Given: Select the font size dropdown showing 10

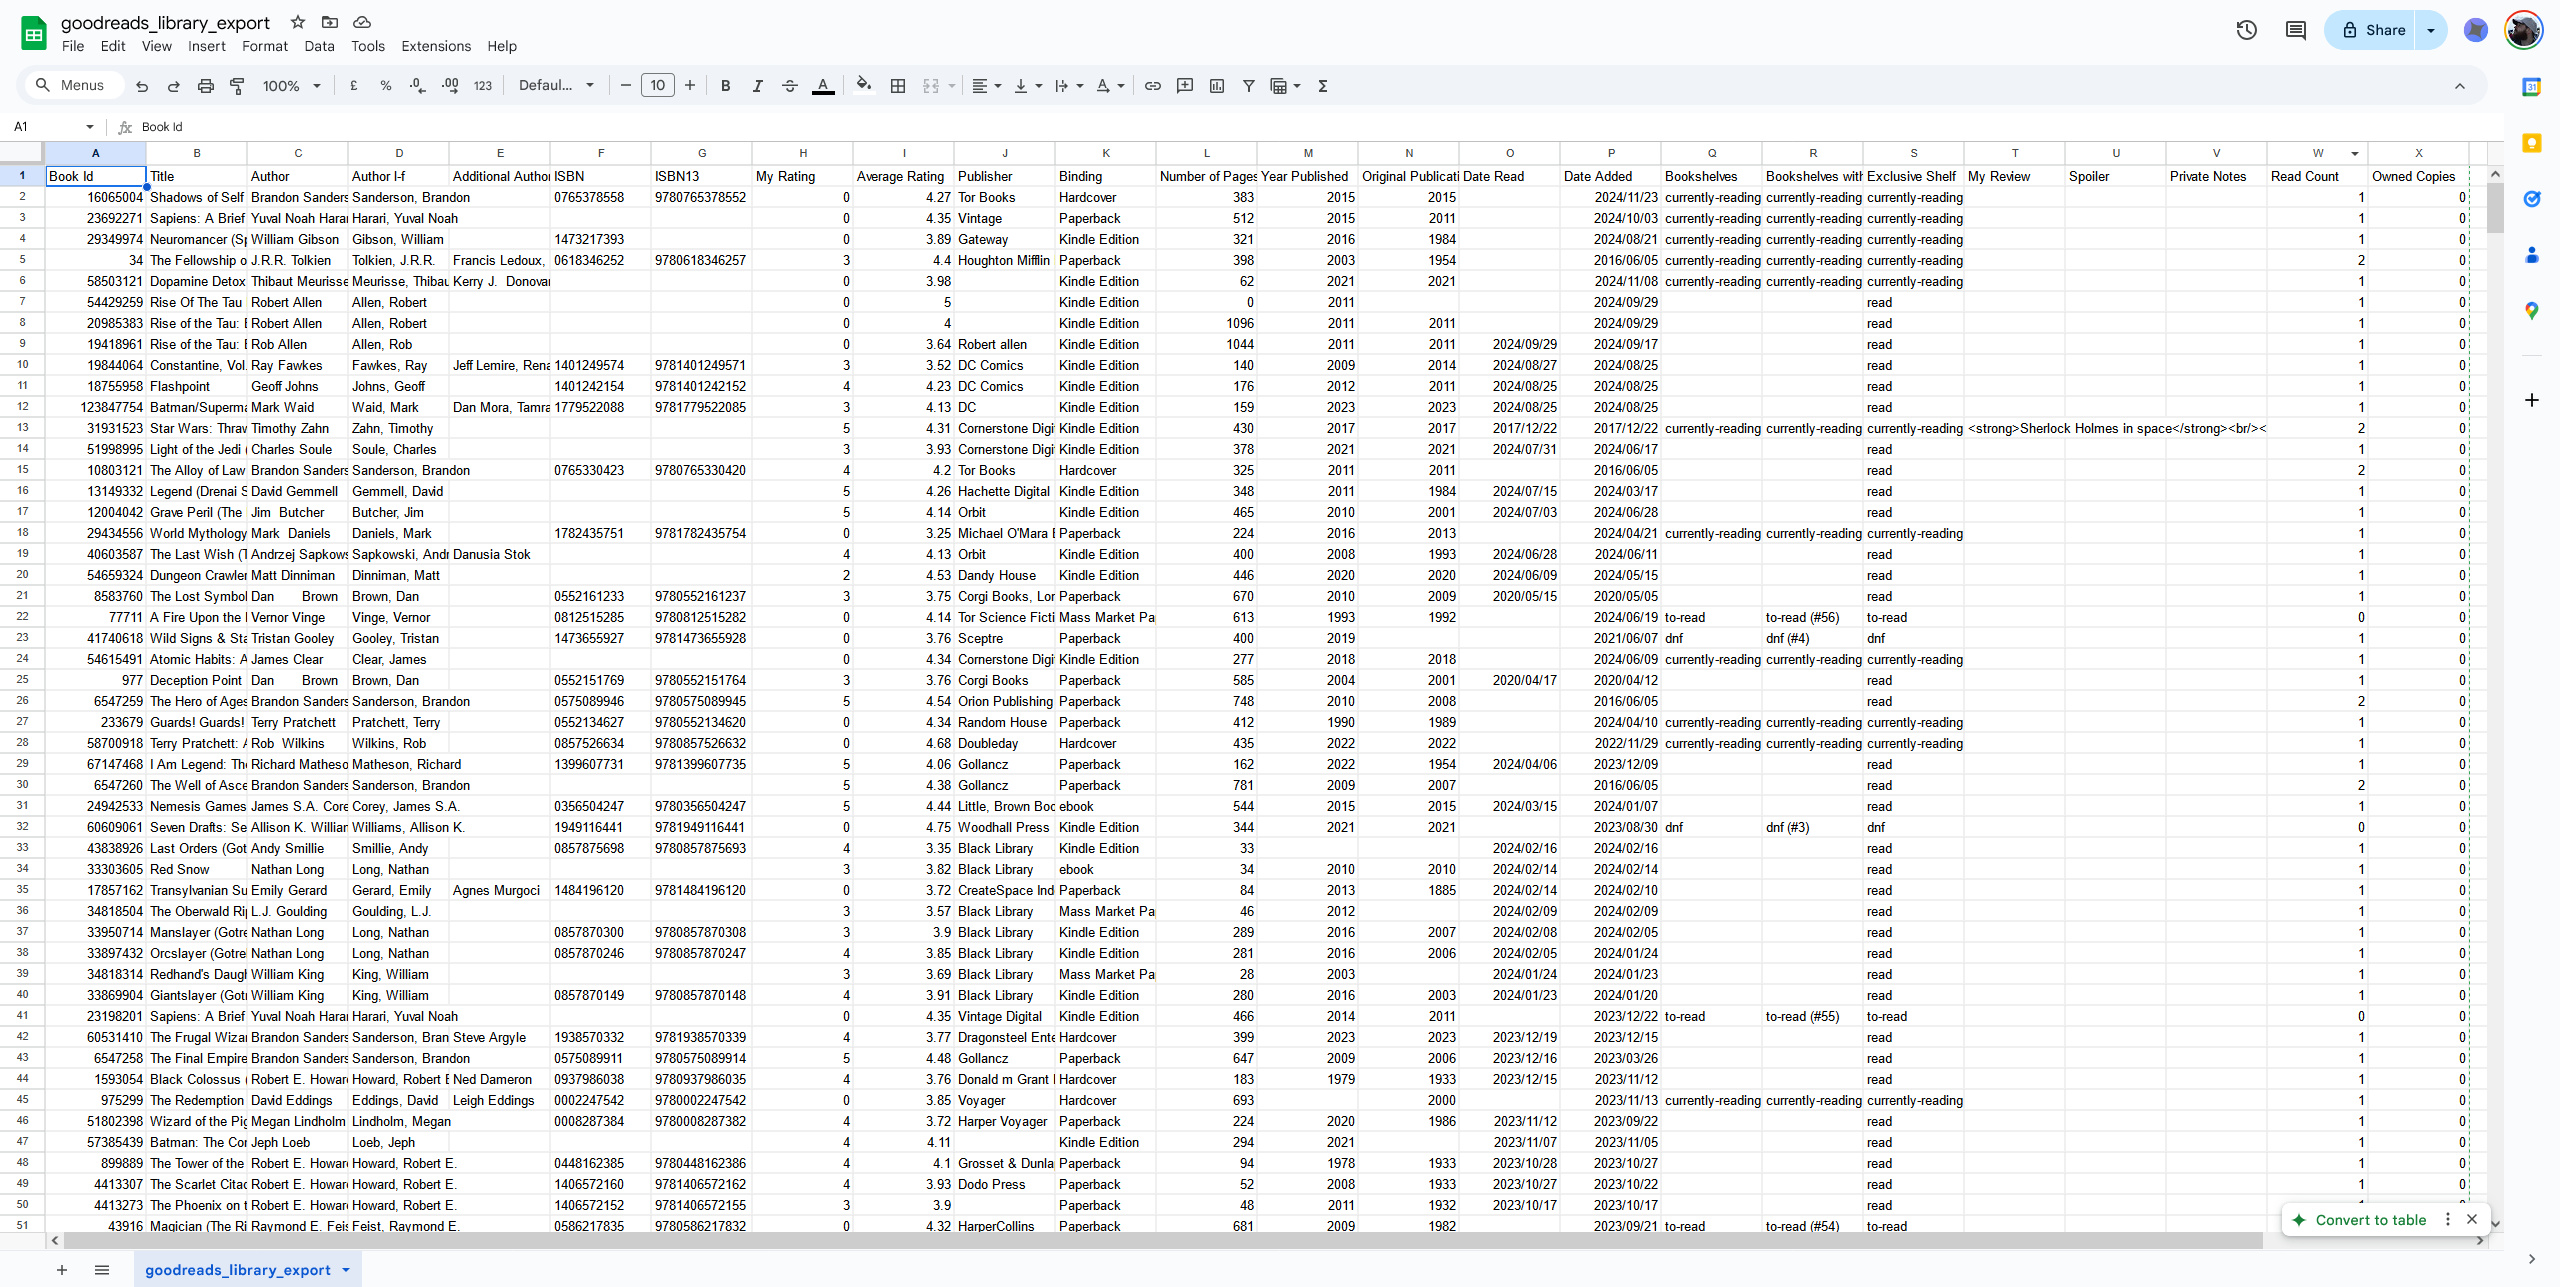Looking at the screenshot, I should pyautogui.click(x=656, y=85).
